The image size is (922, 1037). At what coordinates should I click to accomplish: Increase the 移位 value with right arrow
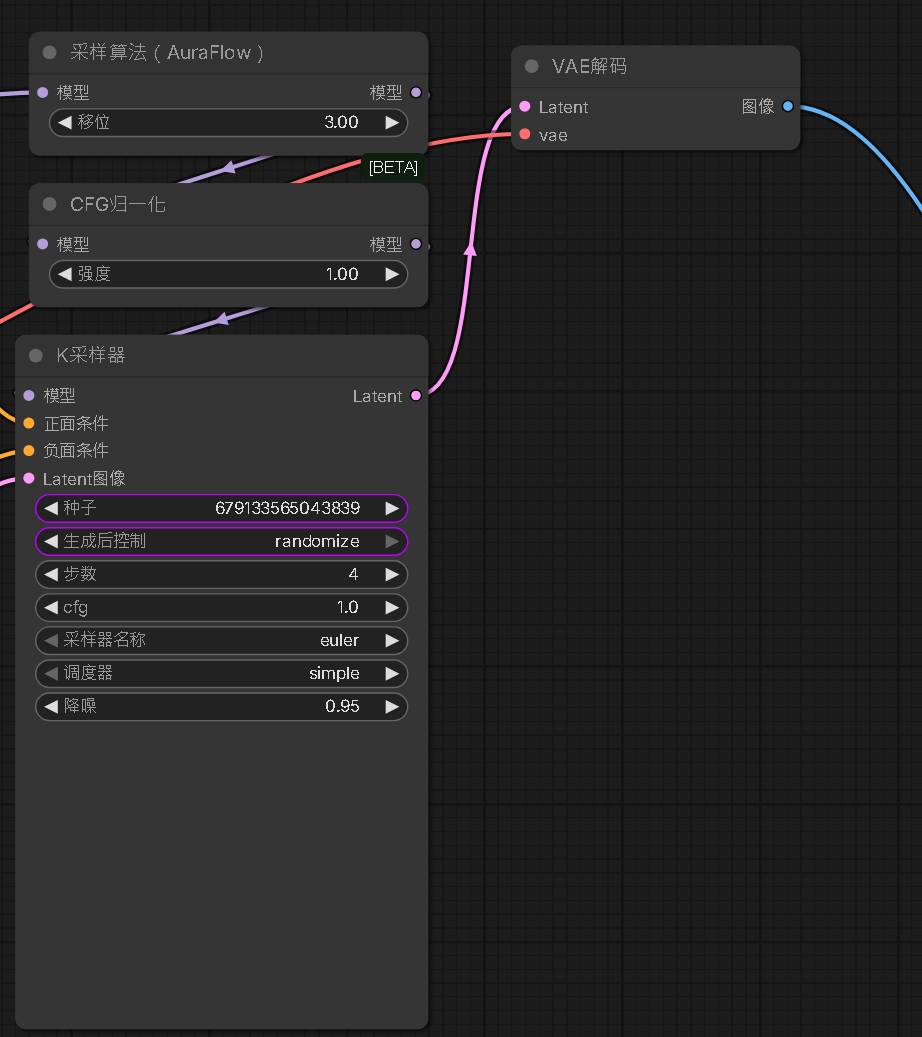392,122
